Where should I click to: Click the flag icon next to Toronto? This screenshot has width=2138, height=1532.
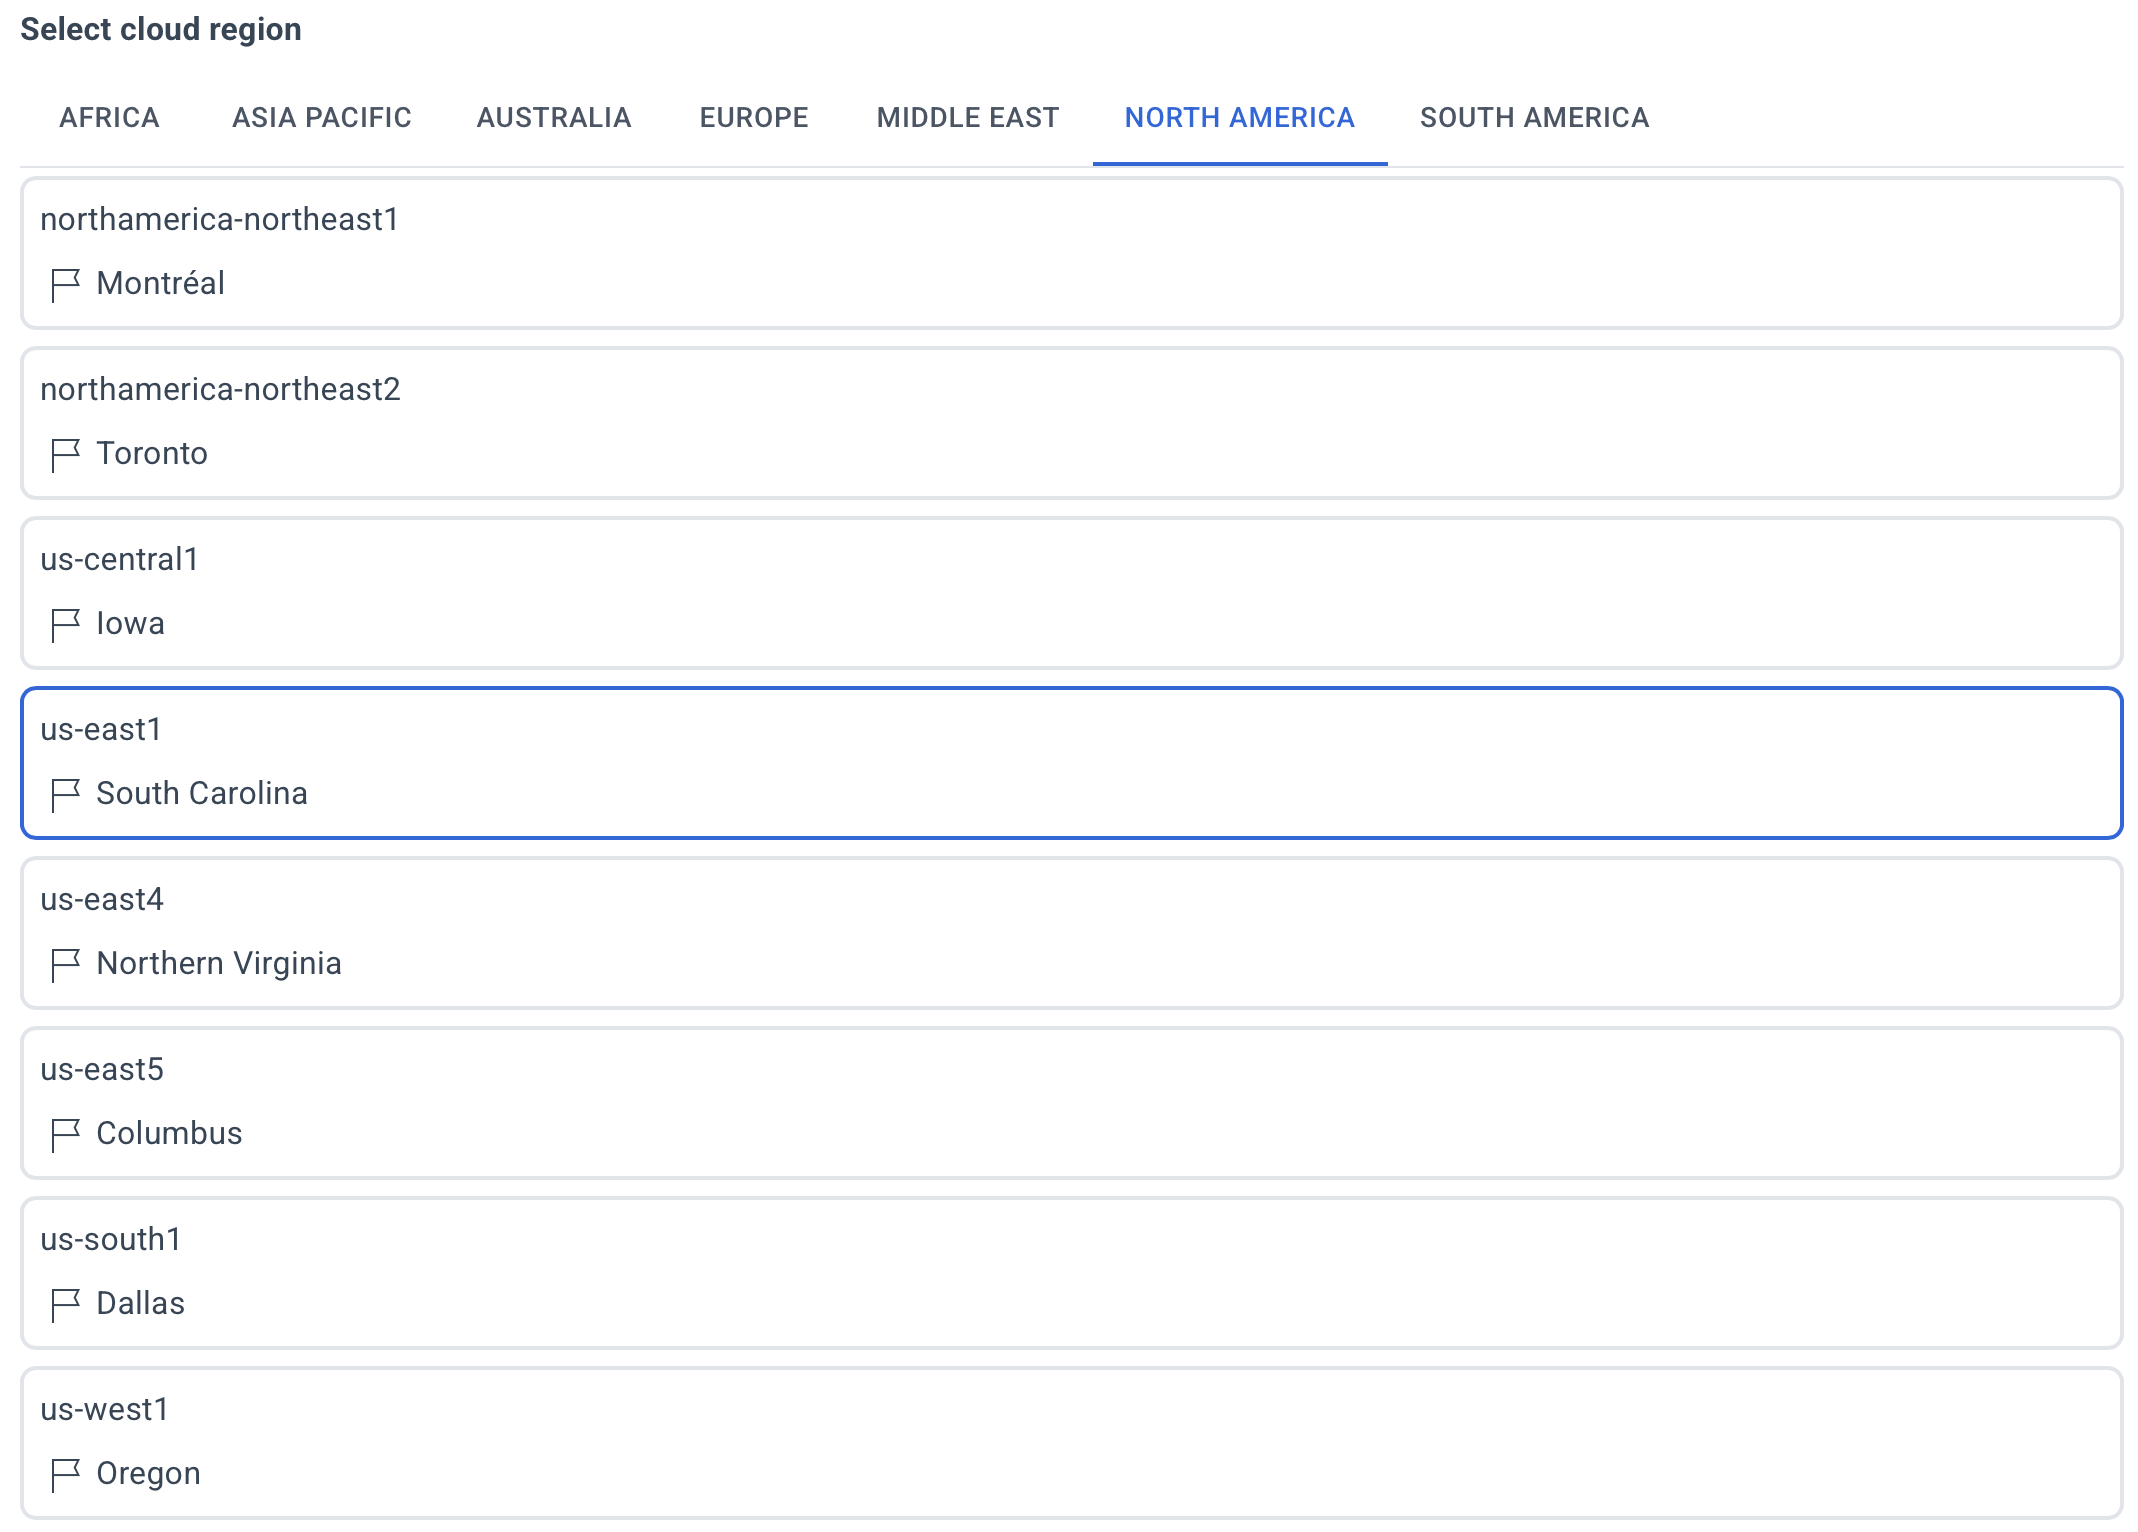click(x=65, y=455)
